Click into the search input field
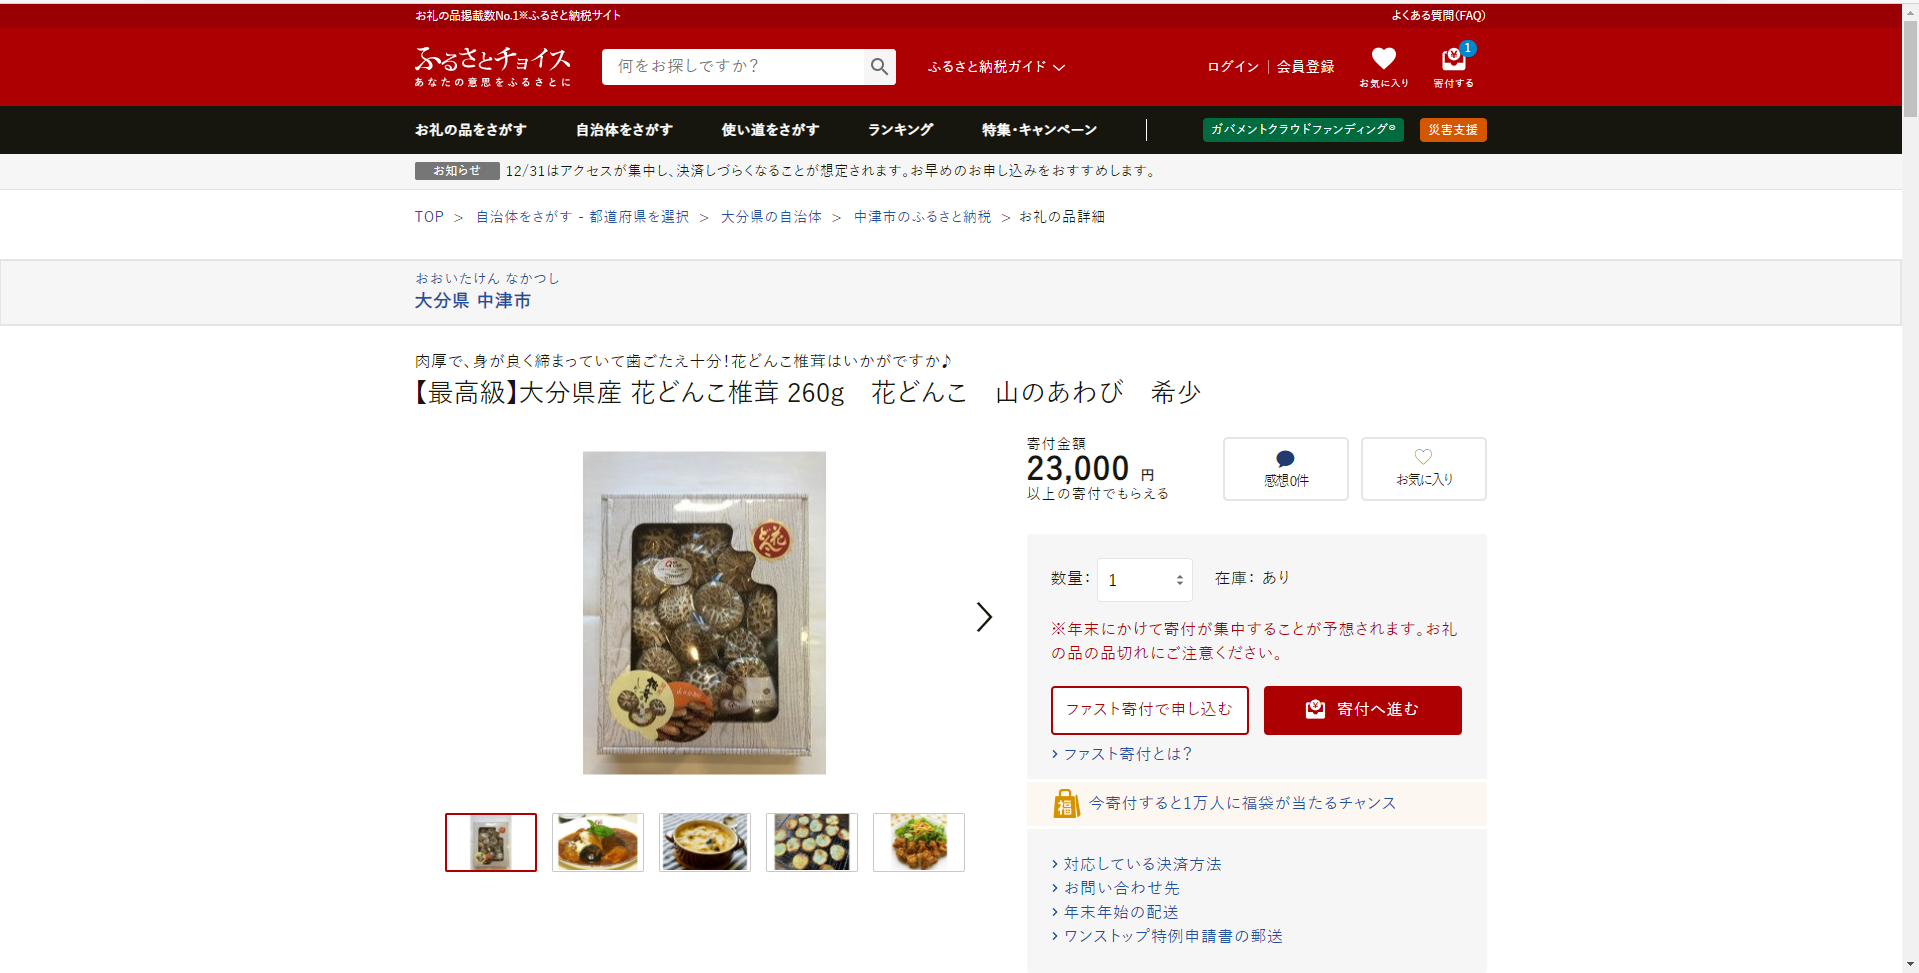This screenshot has height=973, width=1919. click(x=733, y=67)
